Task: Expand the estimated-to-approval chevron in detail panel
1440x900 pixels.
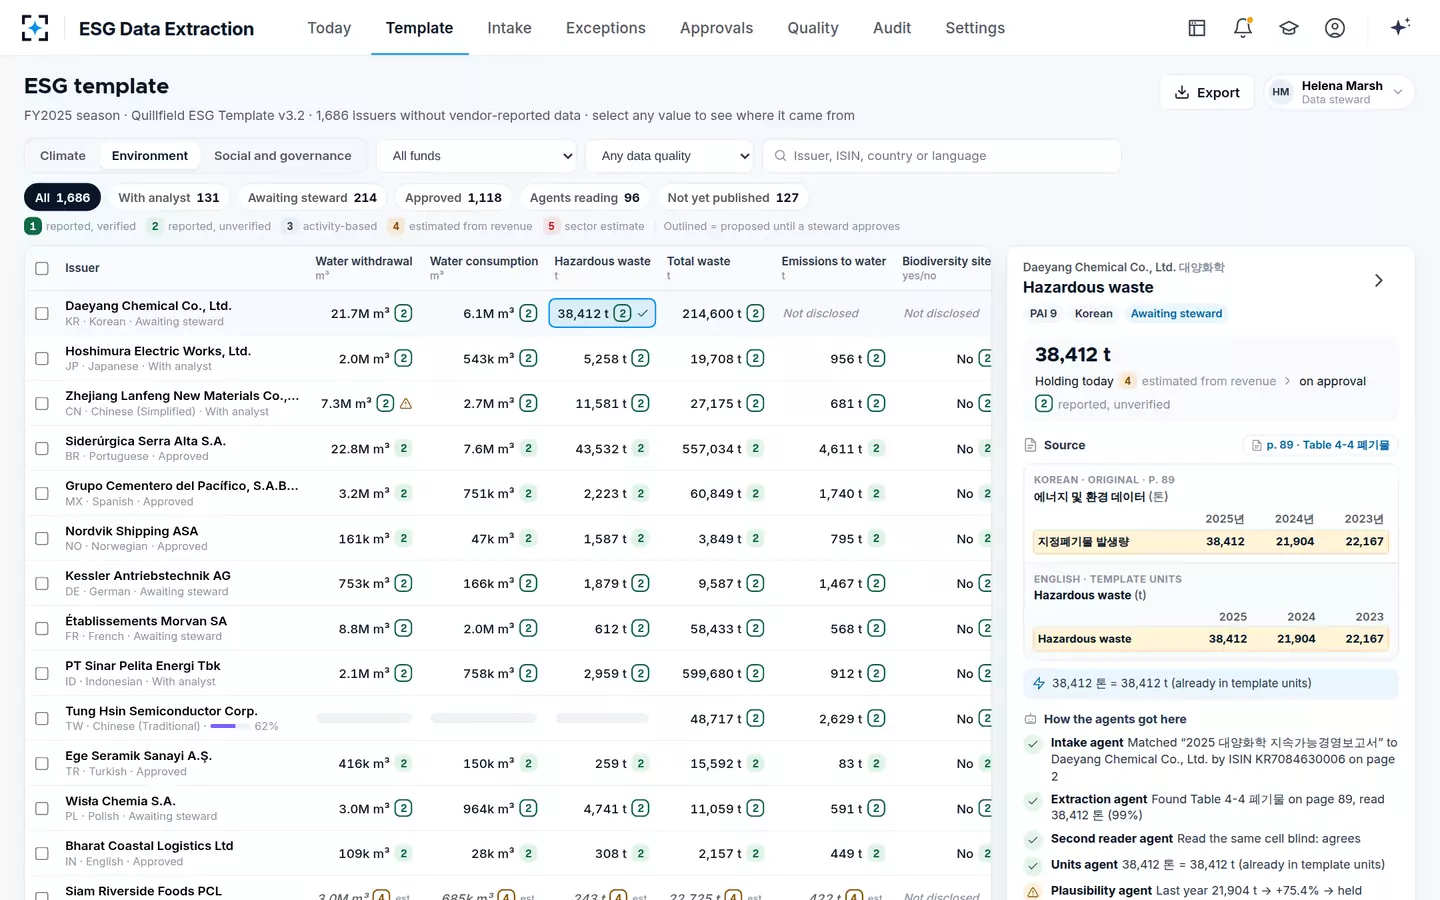Action: point(1288,381)
